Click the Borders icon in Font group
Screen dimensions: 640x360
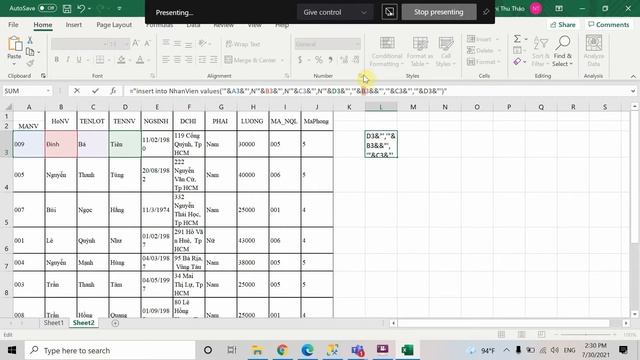pyautogui.click(x=100, y=60)
